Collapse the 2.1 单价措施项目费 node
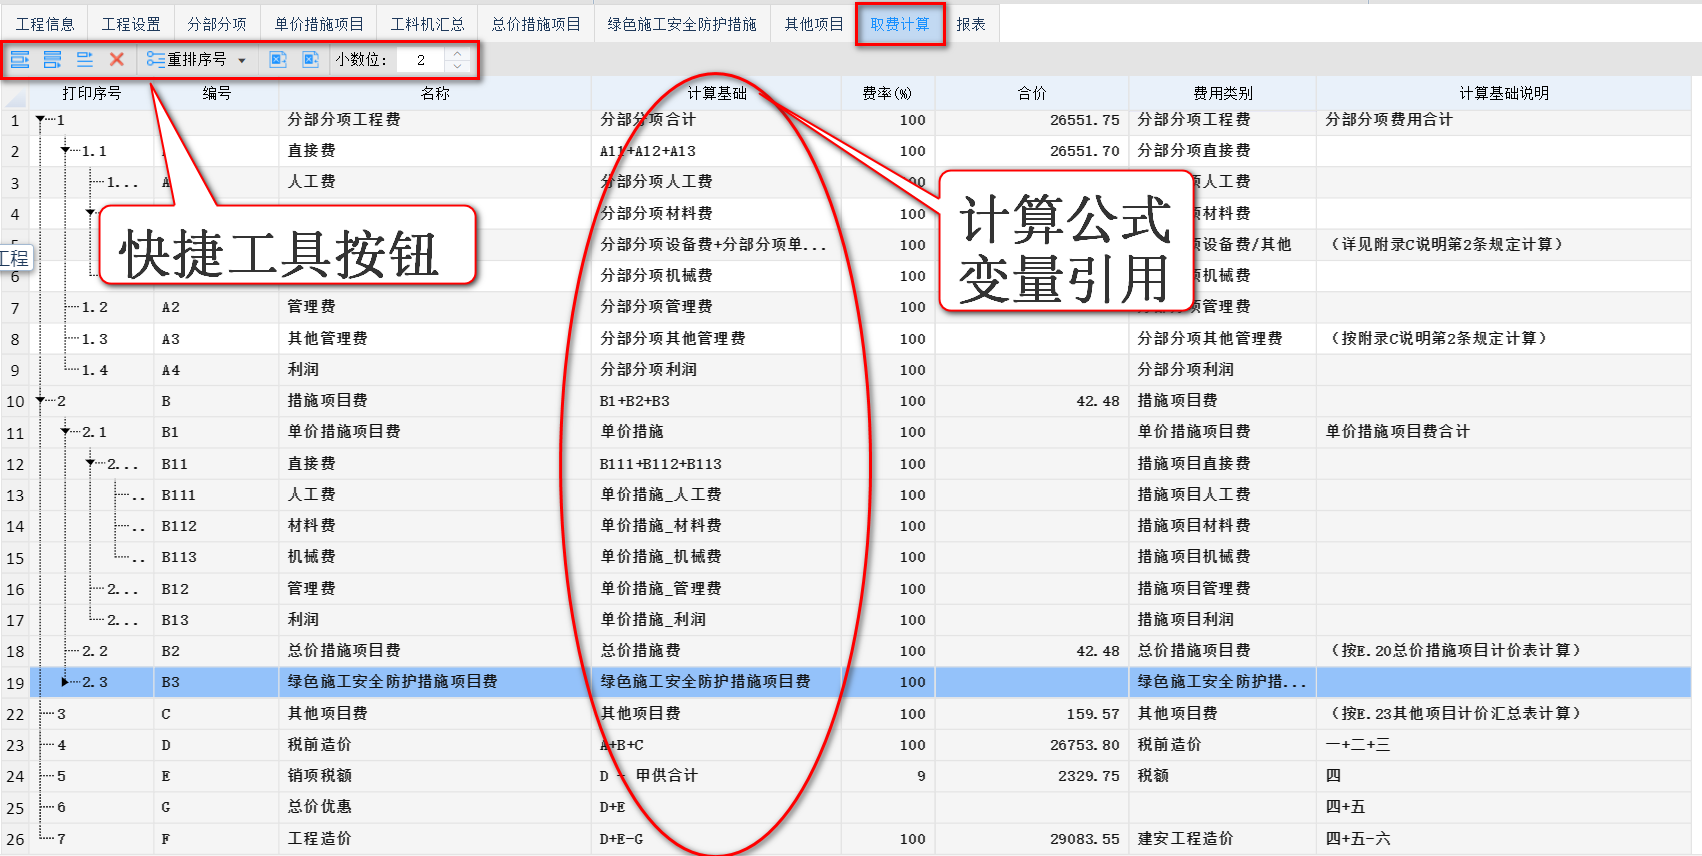Image resolution: width=1702 pixels, height=856 pixels. (x=65, y=432)
